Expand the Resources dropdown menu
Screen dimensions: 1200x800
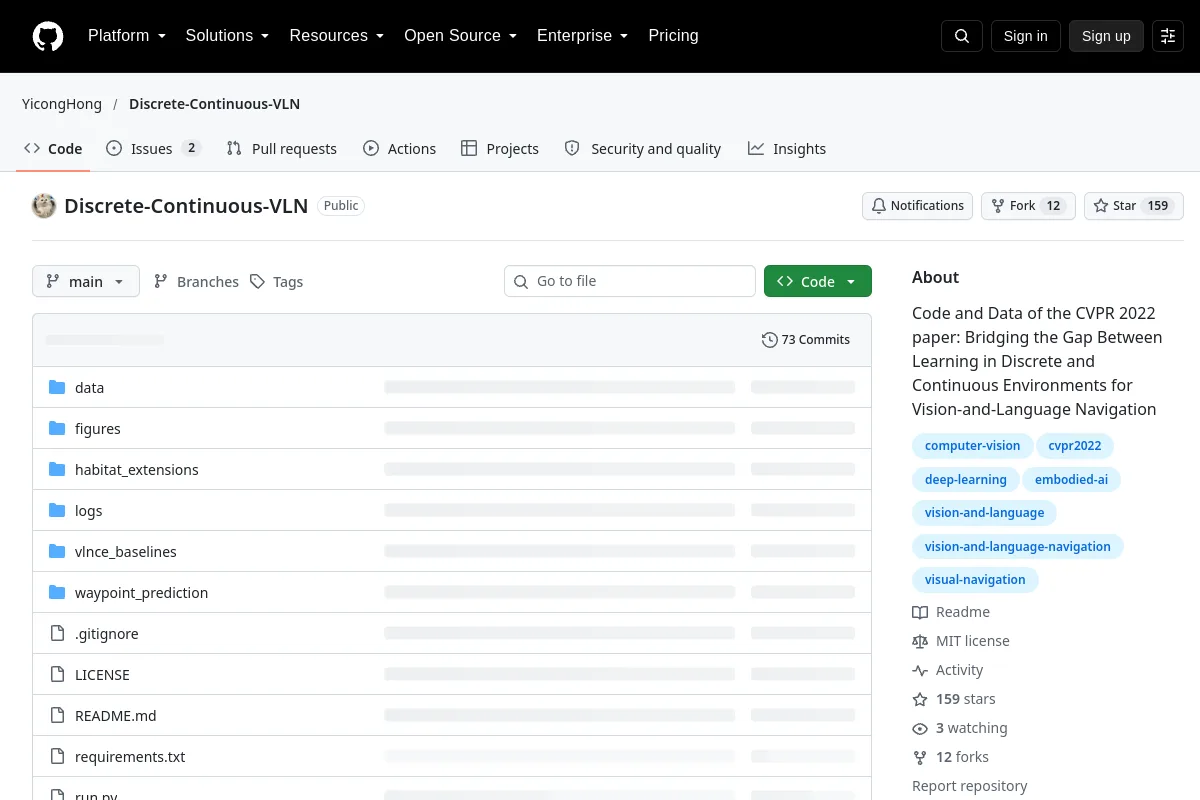[337, 36]
